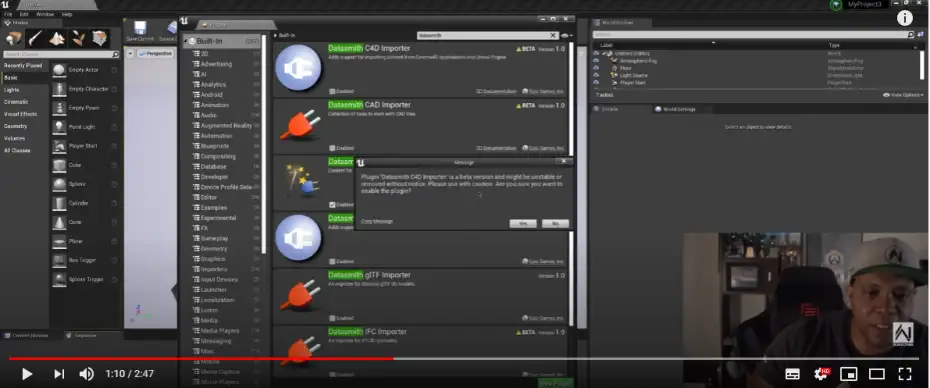Screen dimensions: 930x388
Task: Select Blueprints plugin category
Action: (x=215, y=146)
